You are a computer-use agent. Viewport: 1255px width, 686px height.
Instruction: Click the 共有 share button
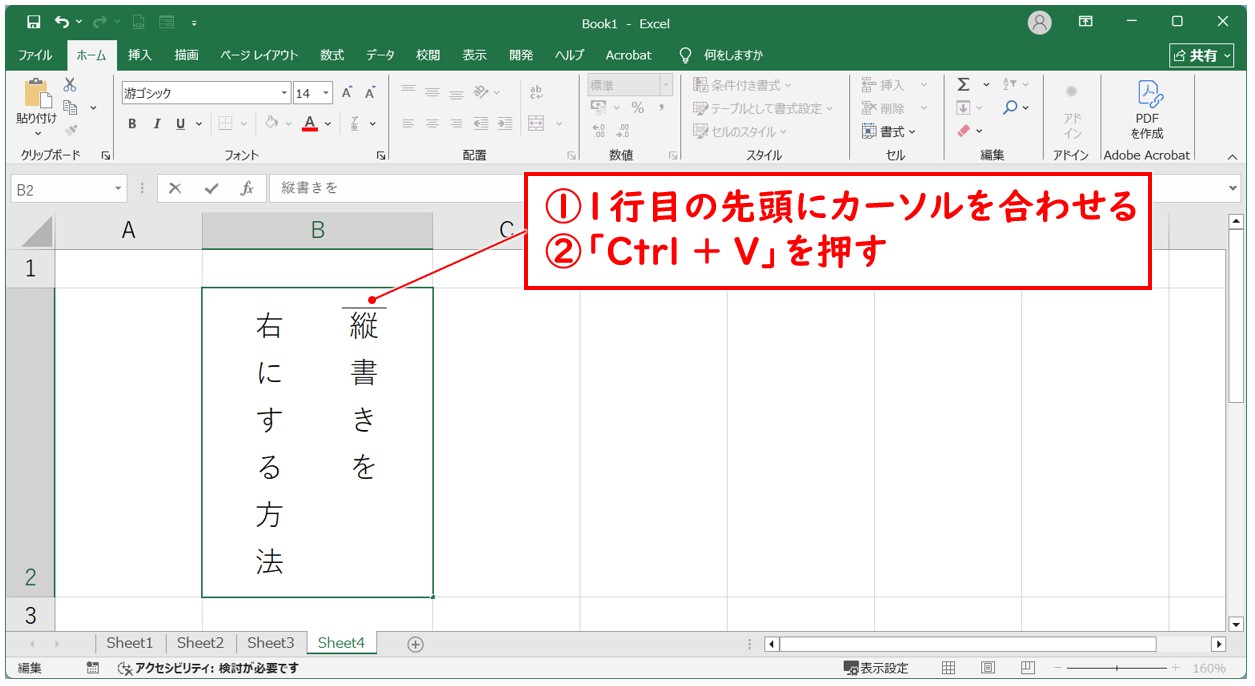point(1202,55)
